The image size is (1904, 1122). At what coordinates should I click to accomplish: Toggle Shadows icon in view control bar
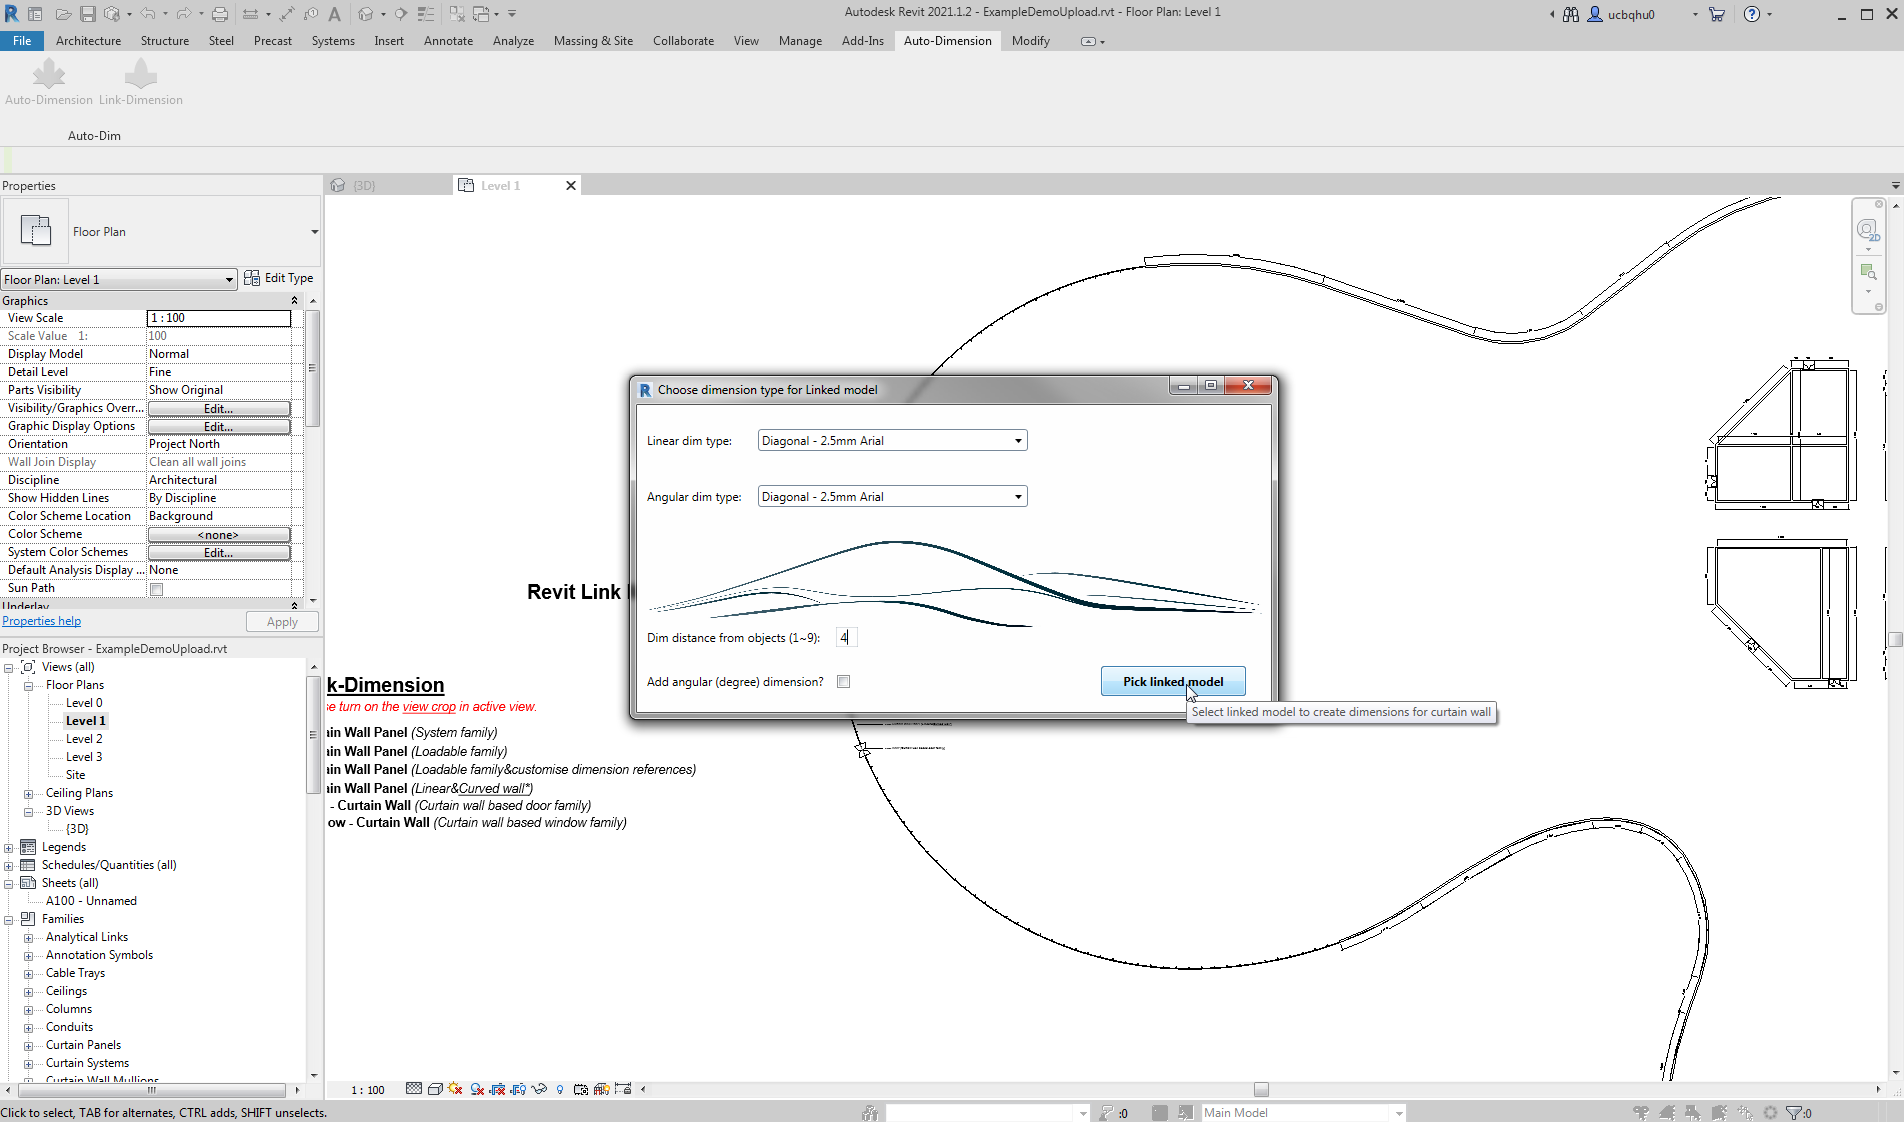(x=477, y=1089)
